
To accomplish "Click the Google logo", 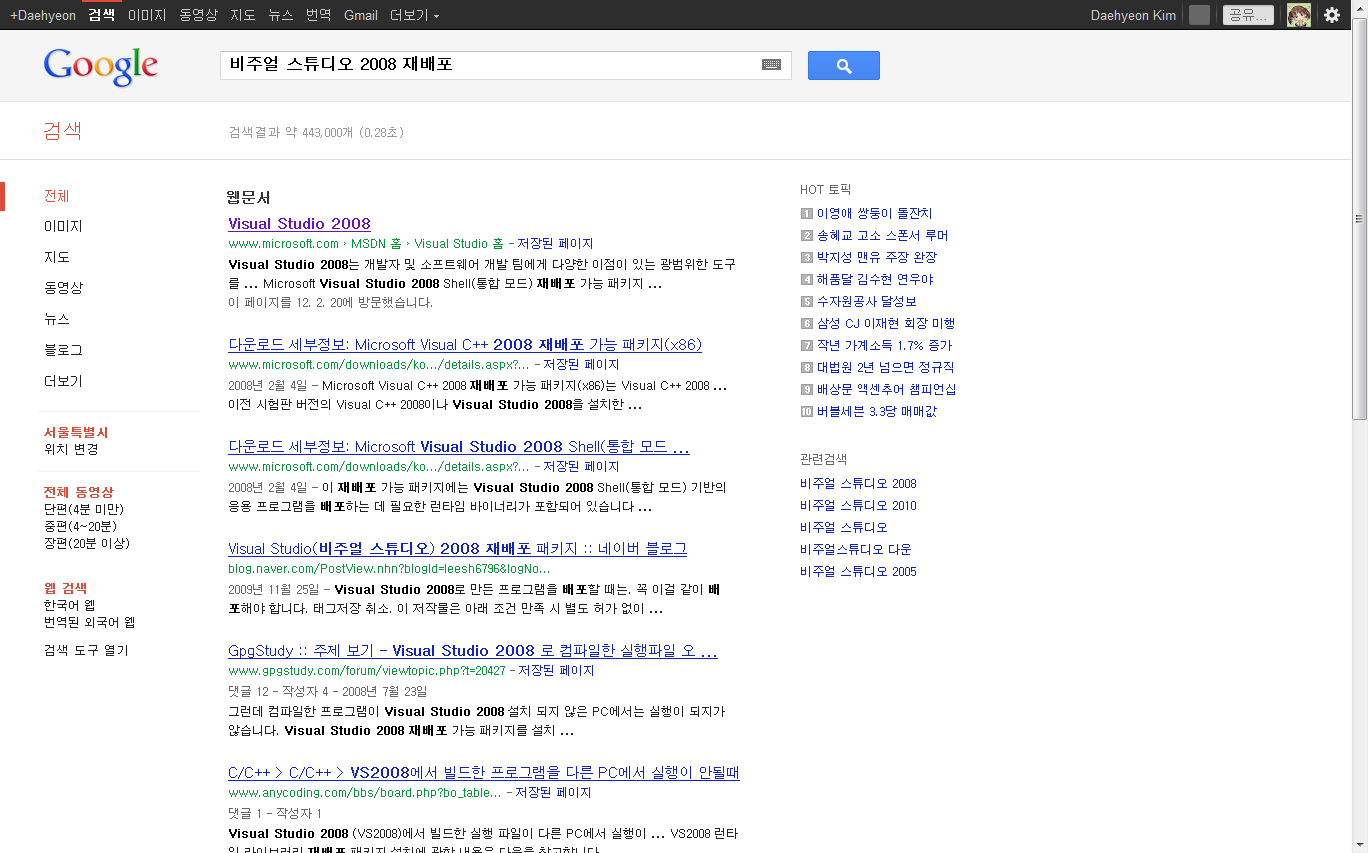I will coord(101,67).
